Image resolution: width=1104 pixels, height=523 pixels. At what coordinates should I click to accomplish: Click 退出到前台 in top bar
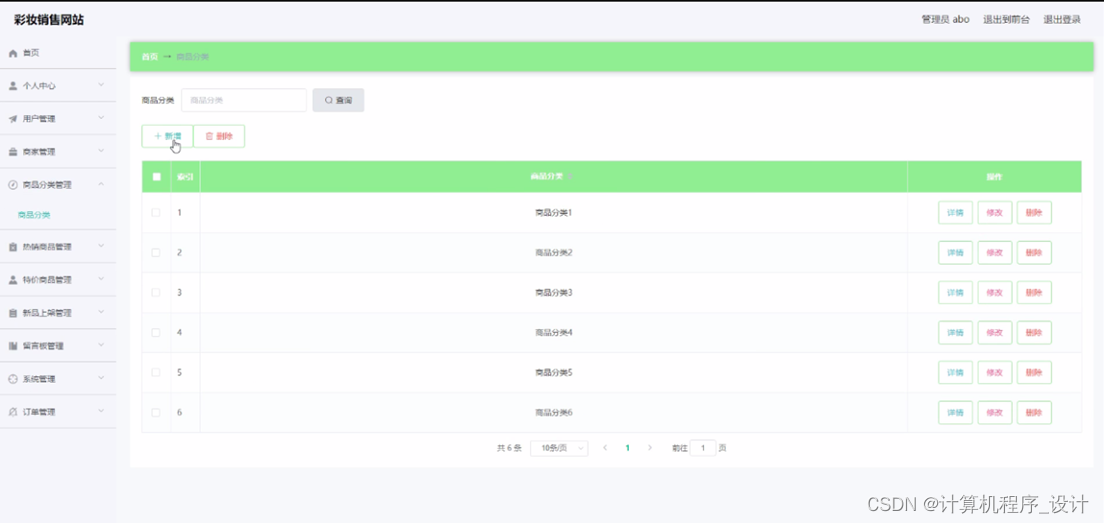[1006, 20]
